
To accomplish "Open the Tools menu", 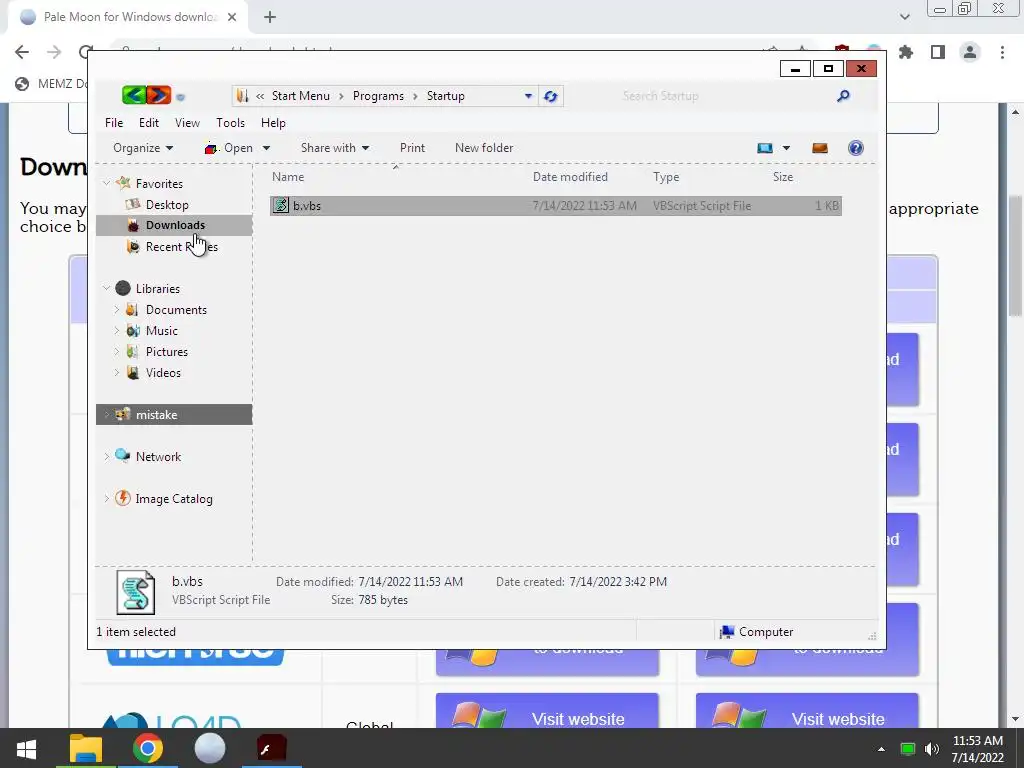I will [x=231, y=123].
